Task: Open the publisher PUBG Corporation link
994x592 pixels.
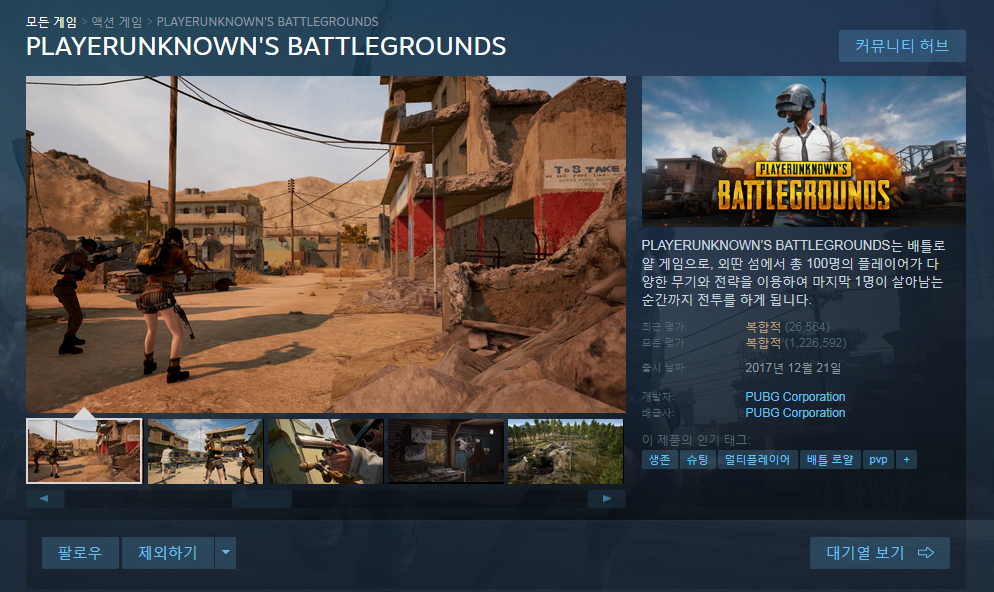Action: 795,413
